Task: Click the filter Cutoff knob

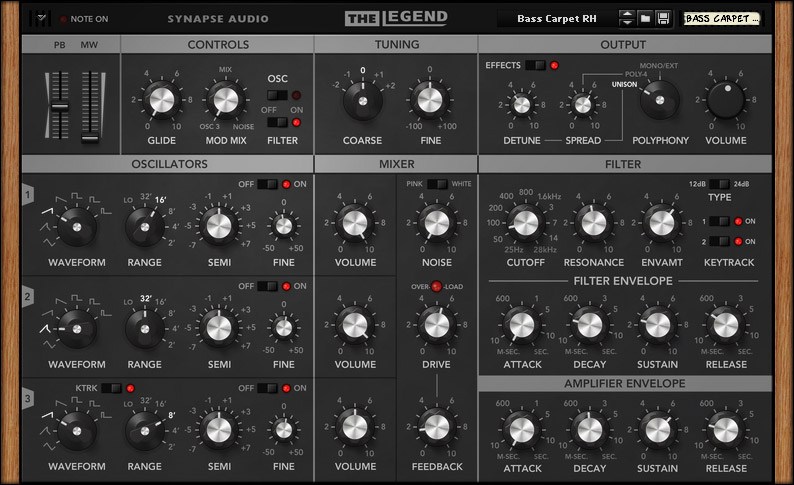Action: point(523,221)
